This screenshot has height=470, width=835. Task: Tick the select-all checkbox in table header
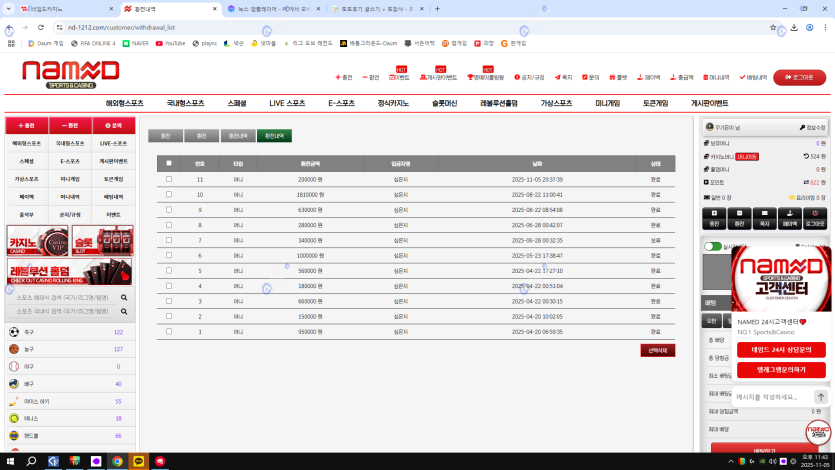click(x=169, y=163)
